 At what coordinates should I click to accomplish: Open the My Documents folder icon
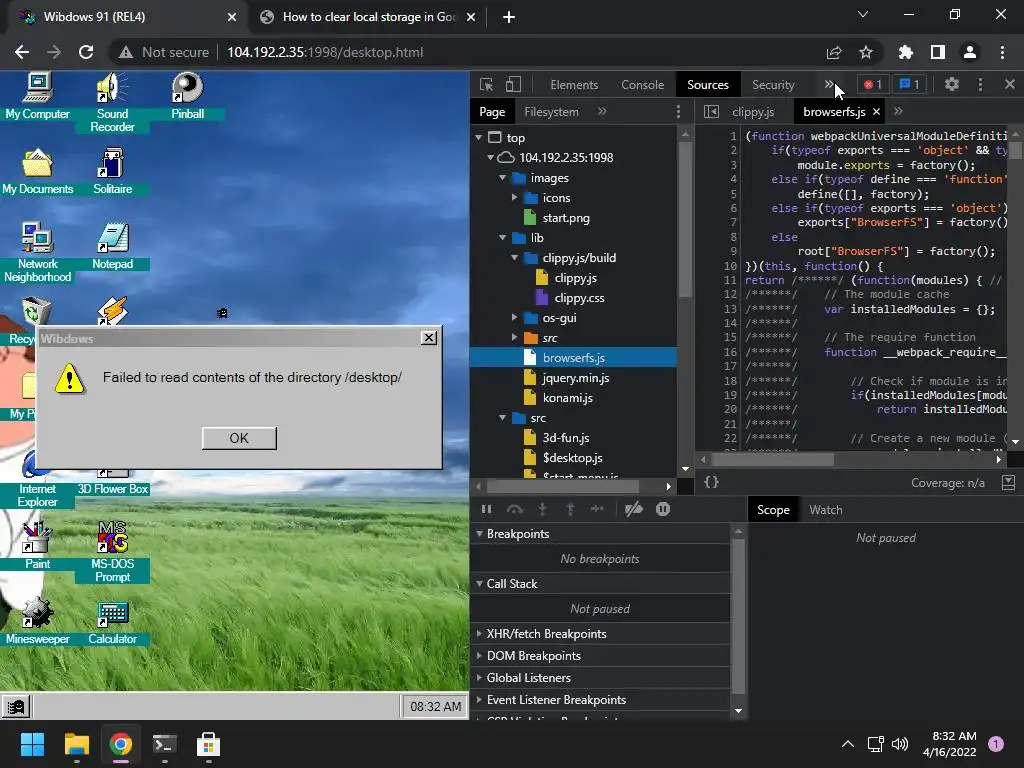coord(37,172)
